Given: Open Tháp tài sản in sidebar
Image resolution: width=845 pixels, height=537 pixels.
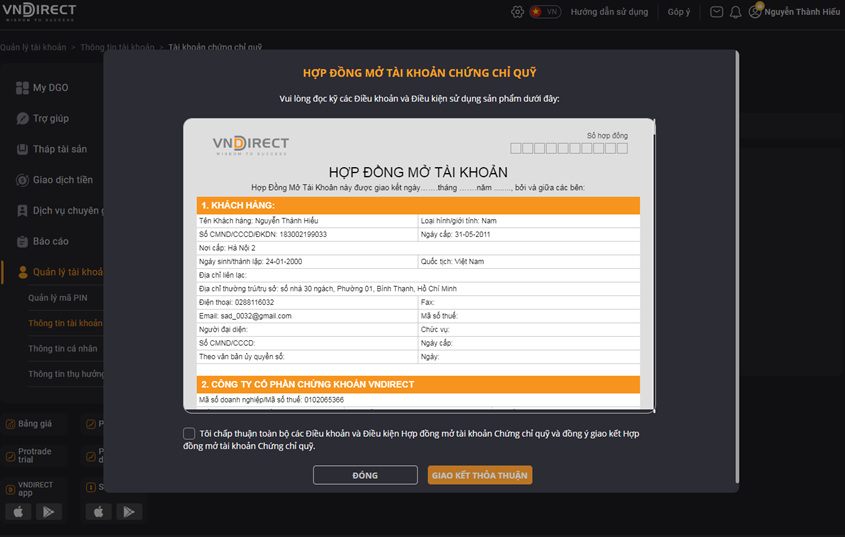Looking at the screenshot, I should [x=60, y=149].
